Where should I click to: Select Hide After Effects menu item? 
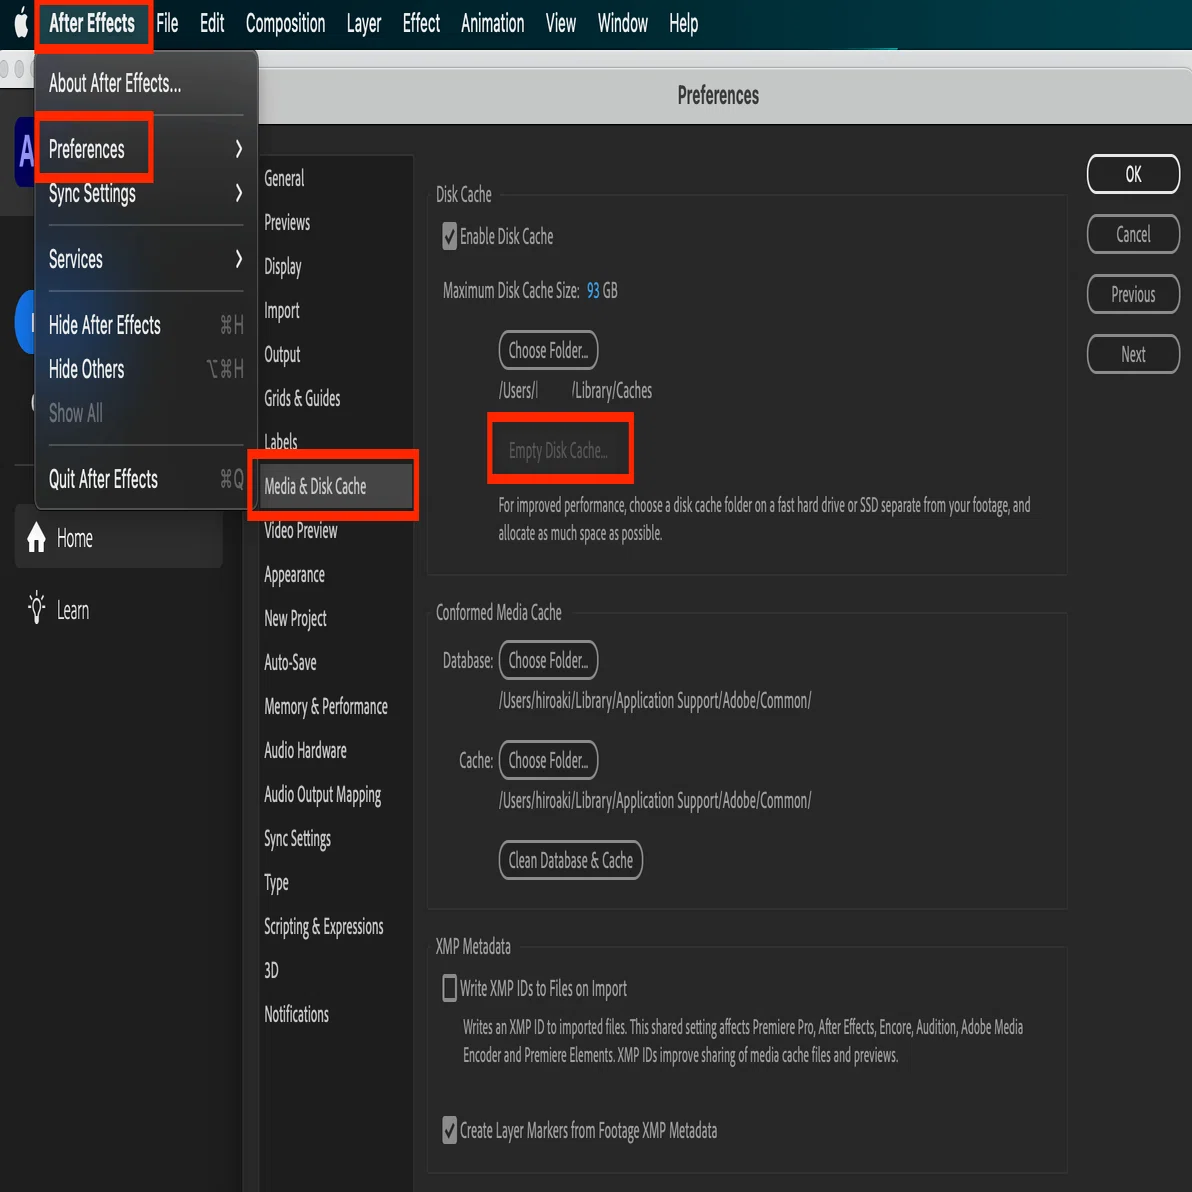tap(145, 325)
